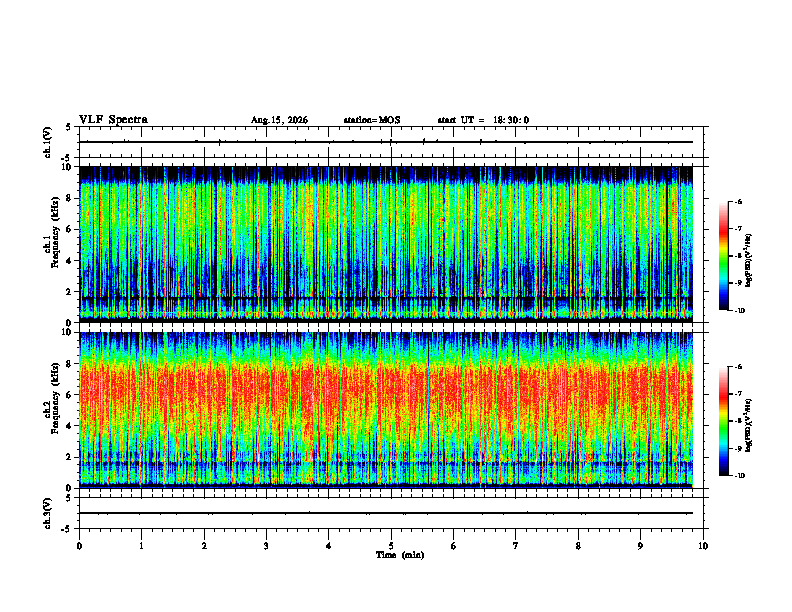The height and width of the screenshot is (612, 792).
Task: Click the ch.1 spectrogram plot
Action: tap(386, 244)
